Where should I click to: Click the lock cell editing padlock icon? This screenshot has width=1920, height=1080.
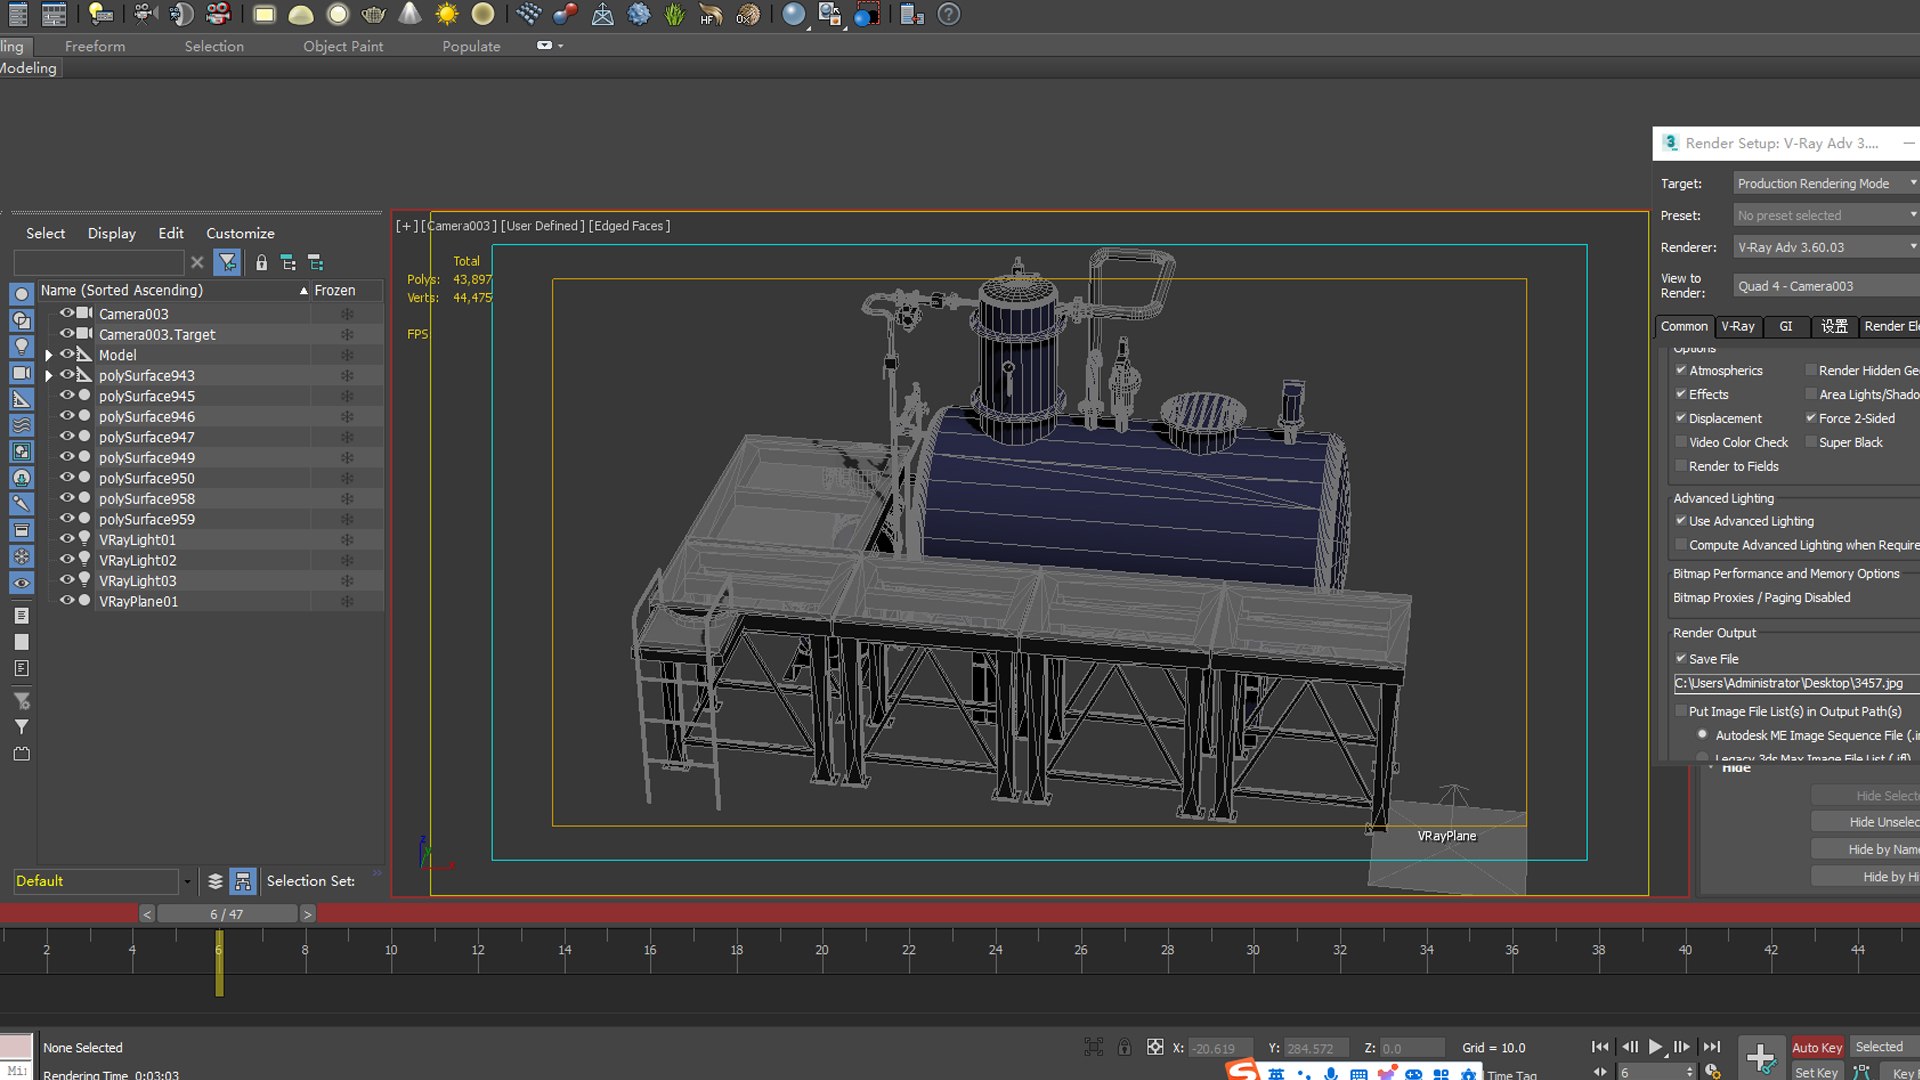(261, 263)
